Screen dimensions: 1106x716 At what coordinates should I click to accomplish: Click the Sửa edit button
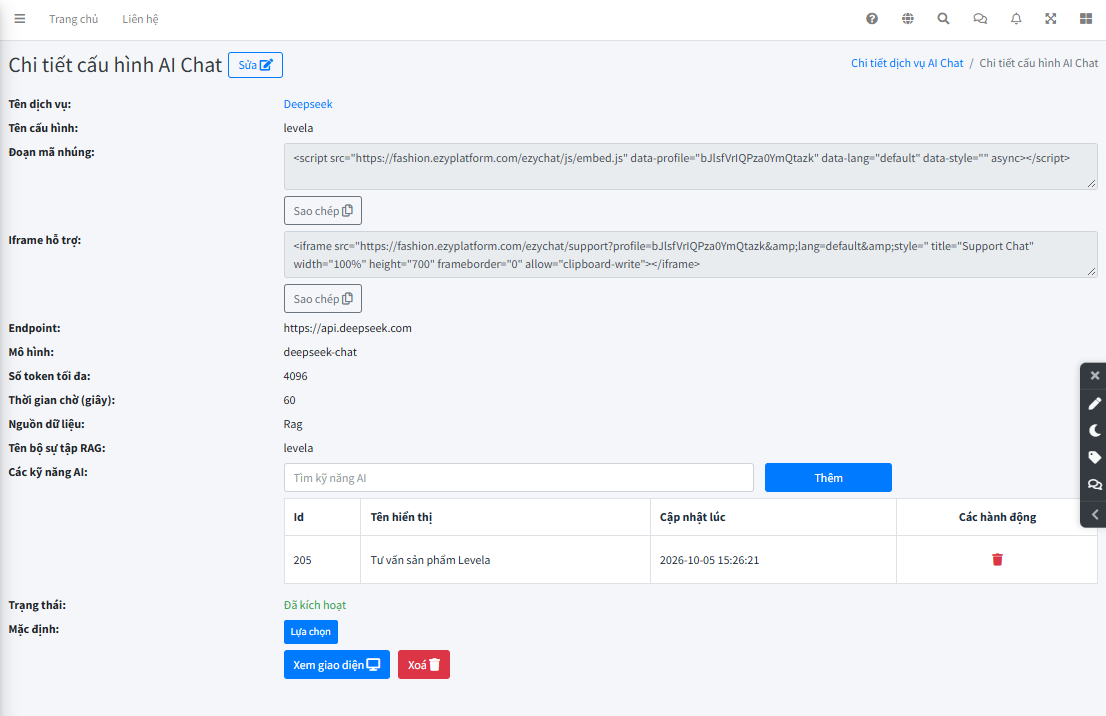pos(255,65)
